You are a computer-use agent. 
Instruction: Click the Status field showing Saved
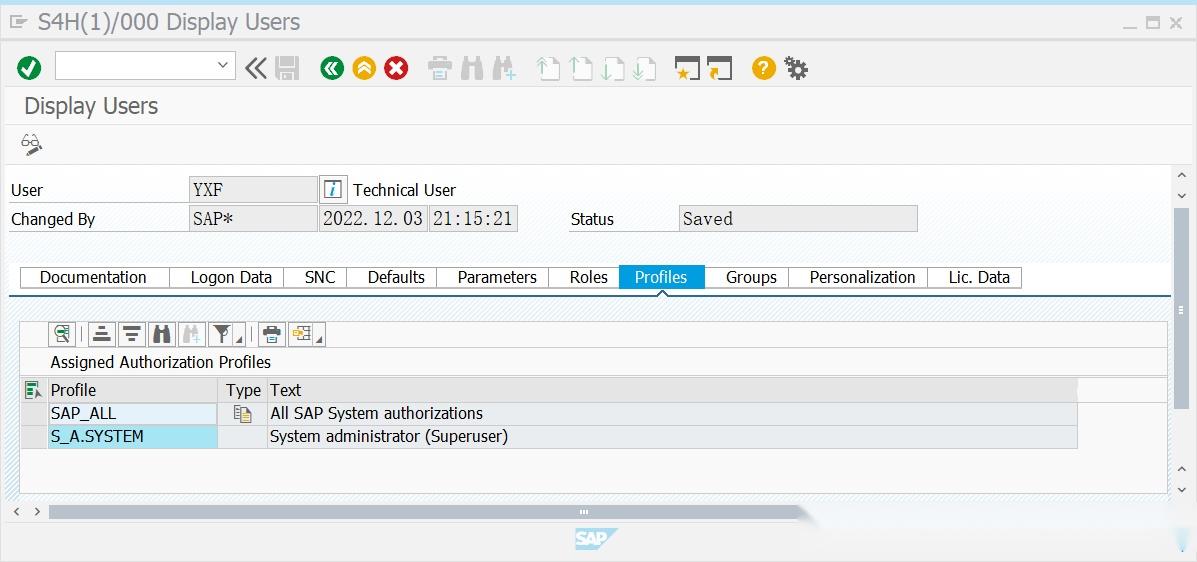[x=798, y=218]
